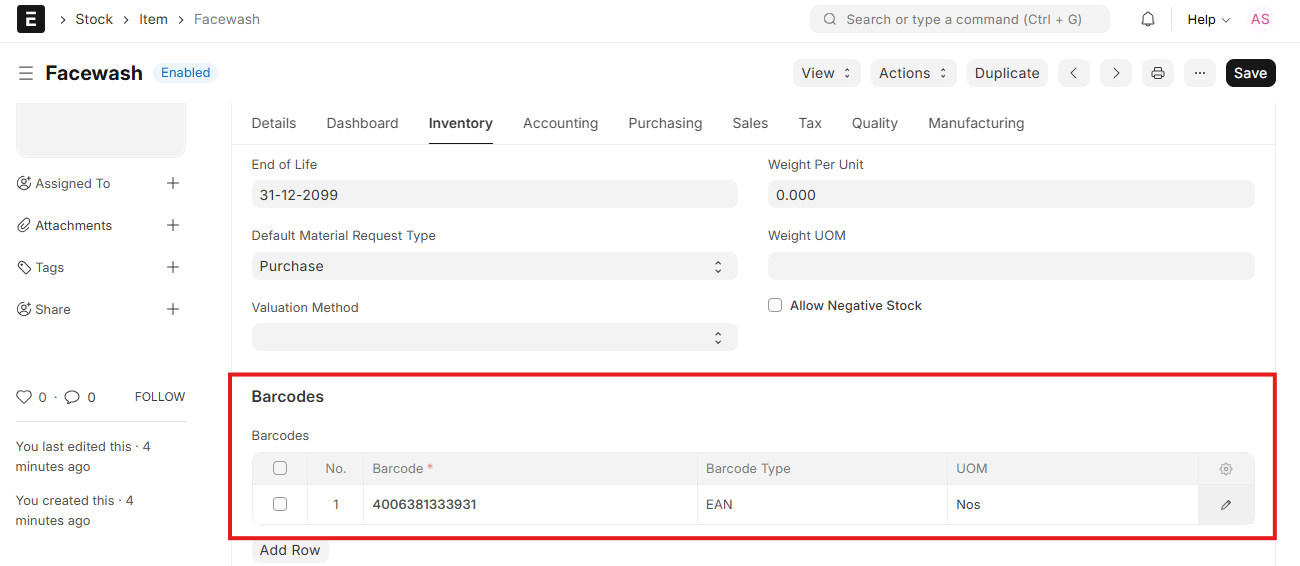This screenshot has width=1300, height=566.
Task: Switch to the Tax tab
Action: click(x=810, y=123)
